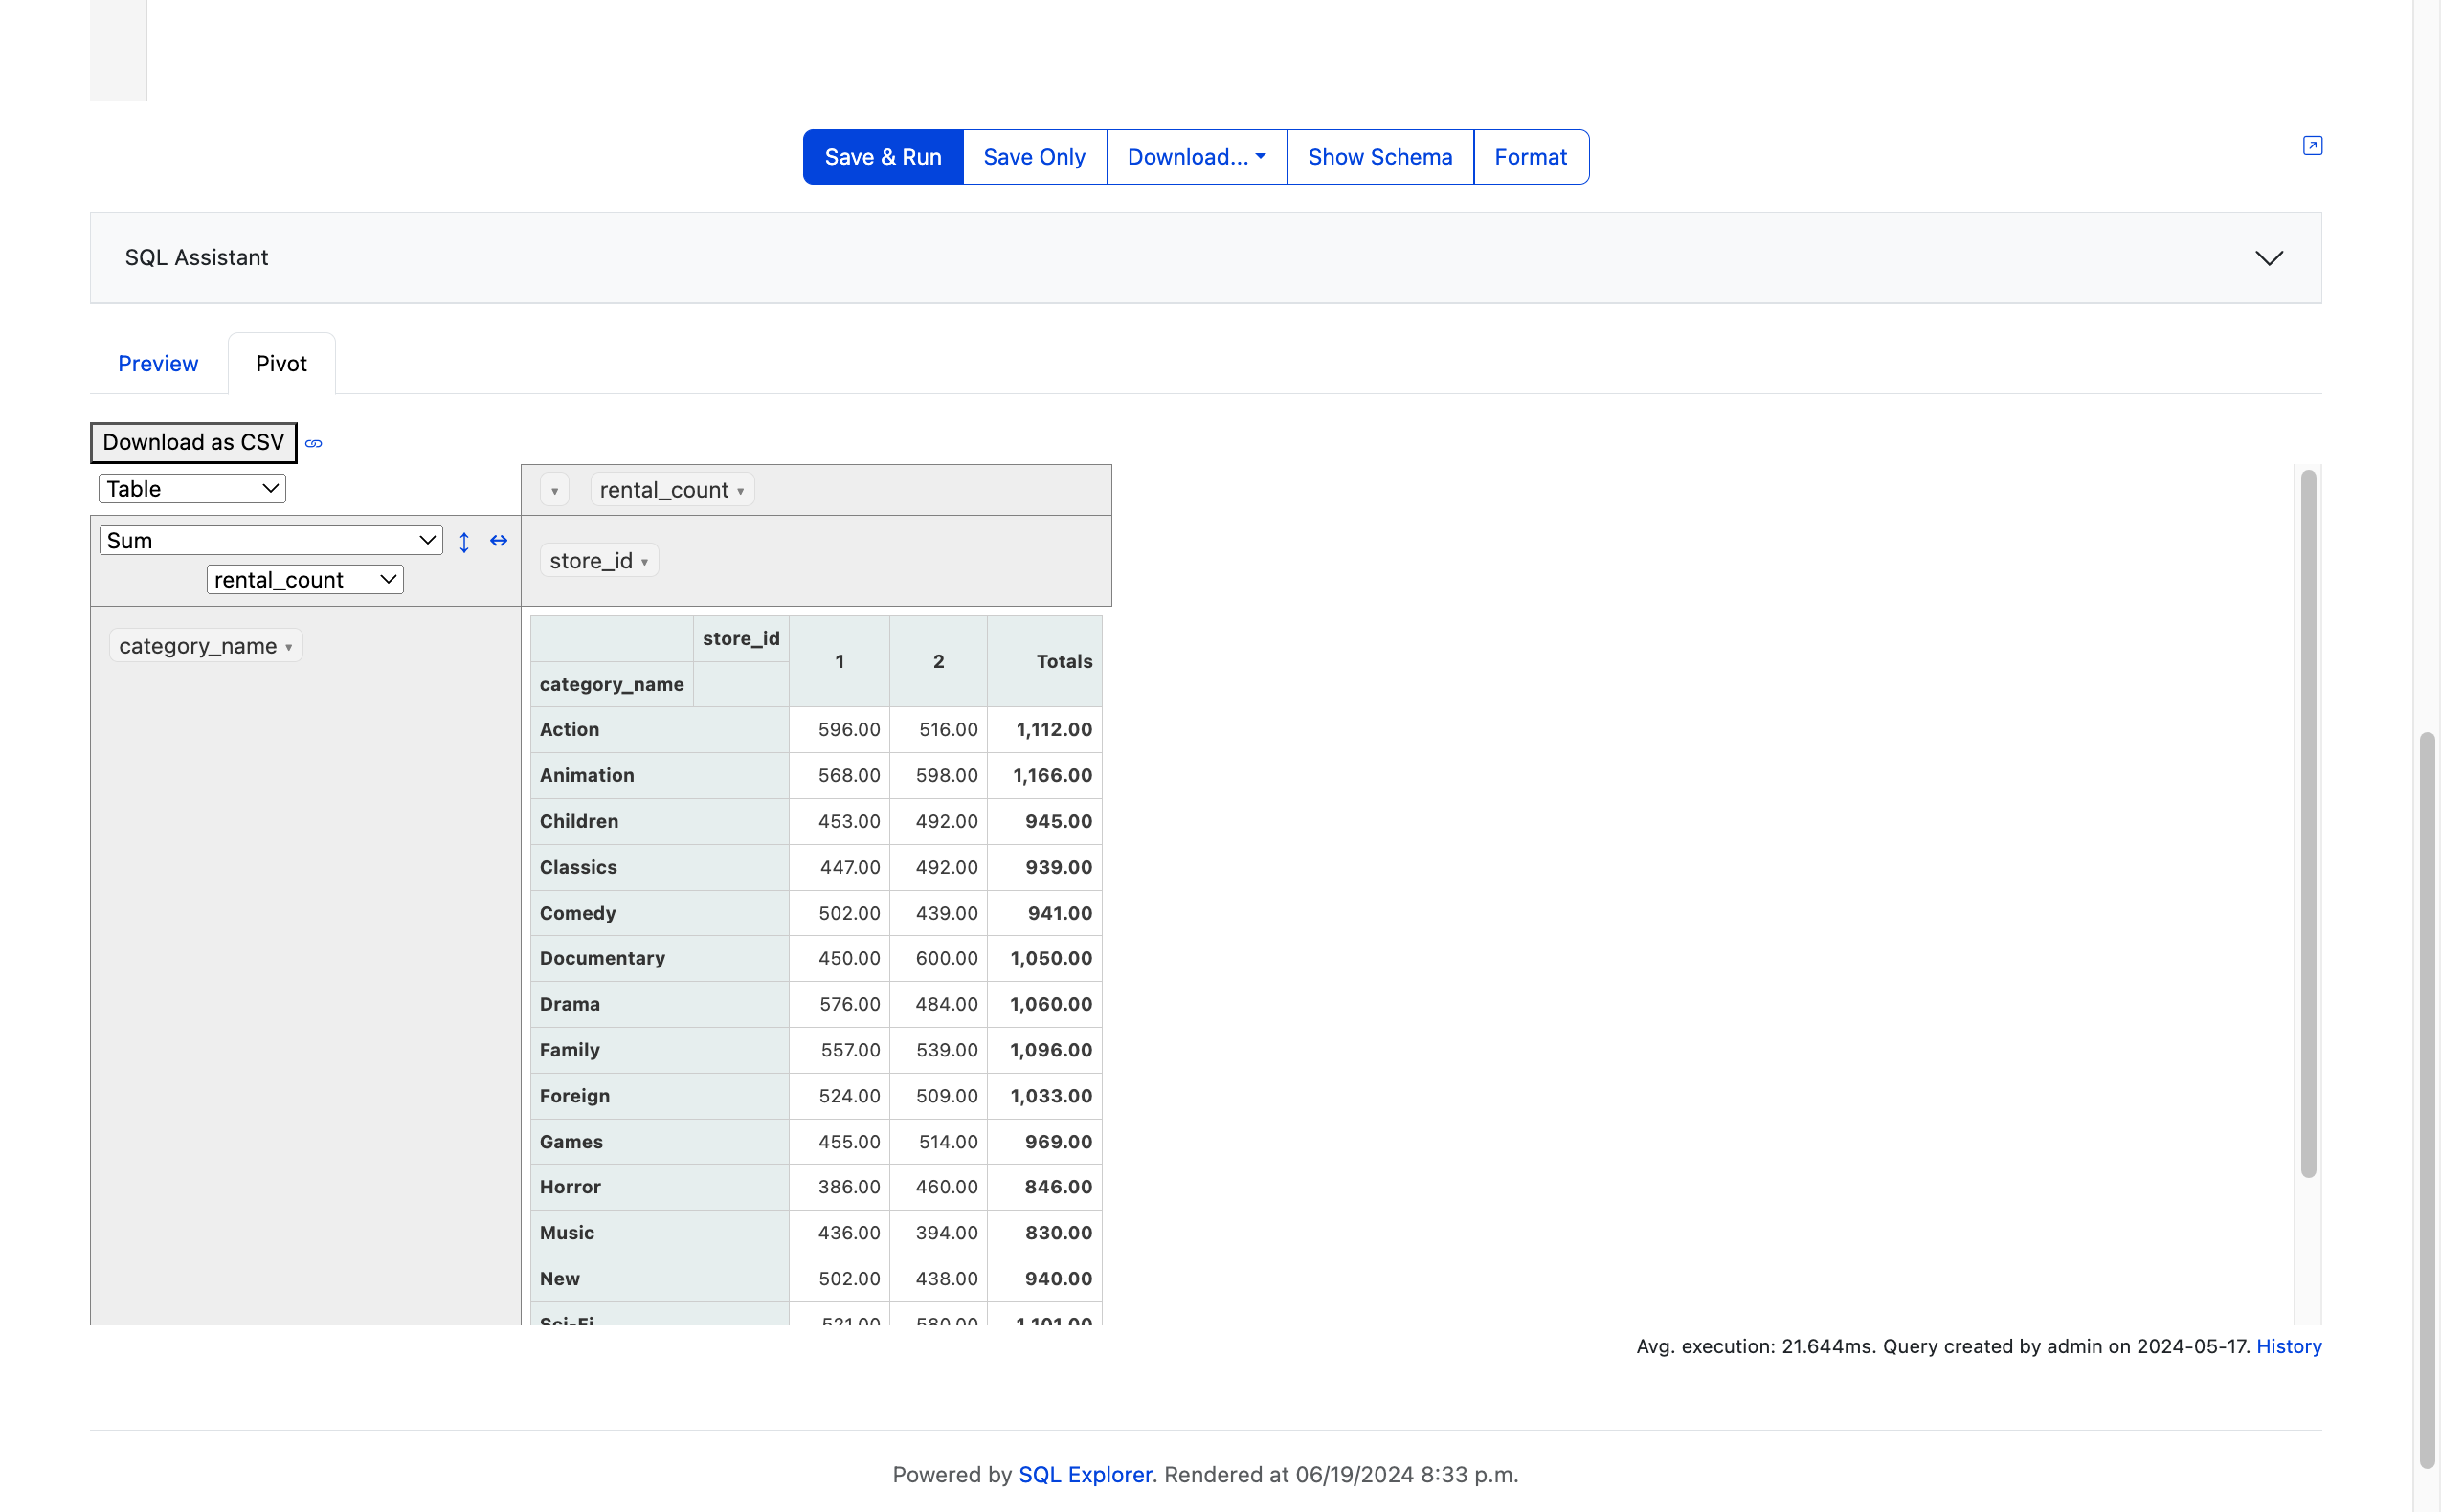Switch to the Pivot tab
The width and height of the screenshot is (2441, 1512).
(x=280, y=363)
